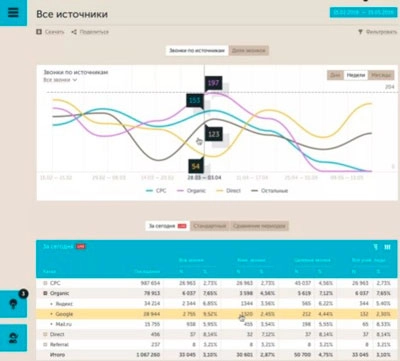Collapse the Organic row in the table
This screenshot has height=361, width=400.
[x=45, y=293]
